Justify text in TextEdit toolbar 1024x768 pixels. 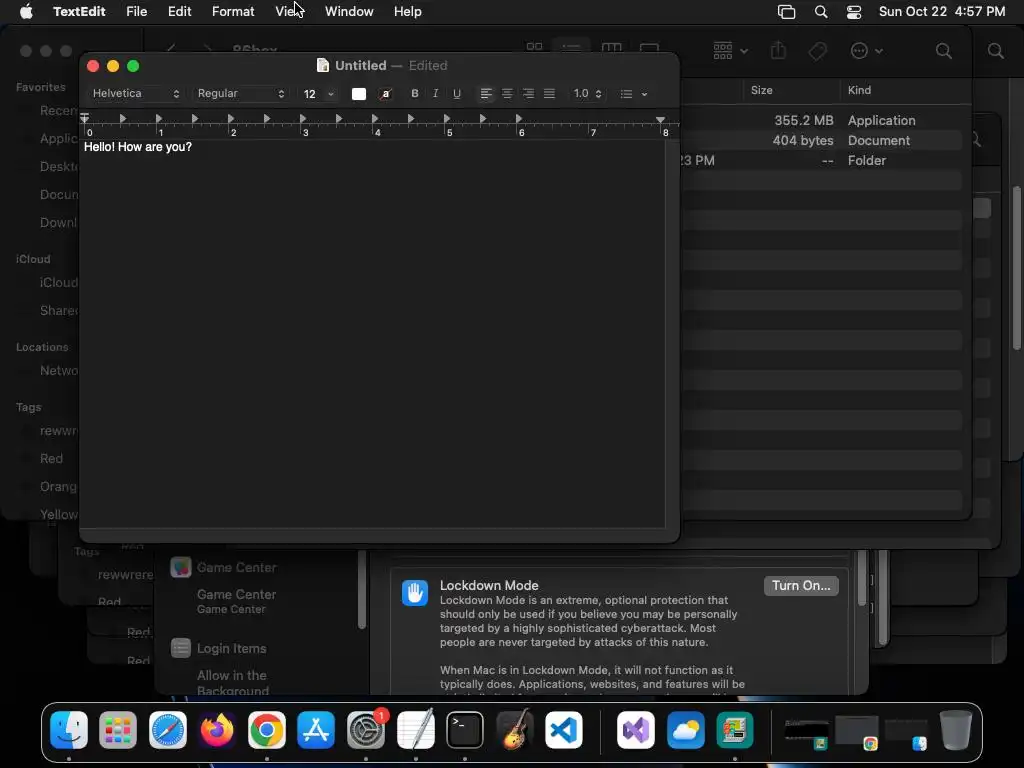pos(549,93)
